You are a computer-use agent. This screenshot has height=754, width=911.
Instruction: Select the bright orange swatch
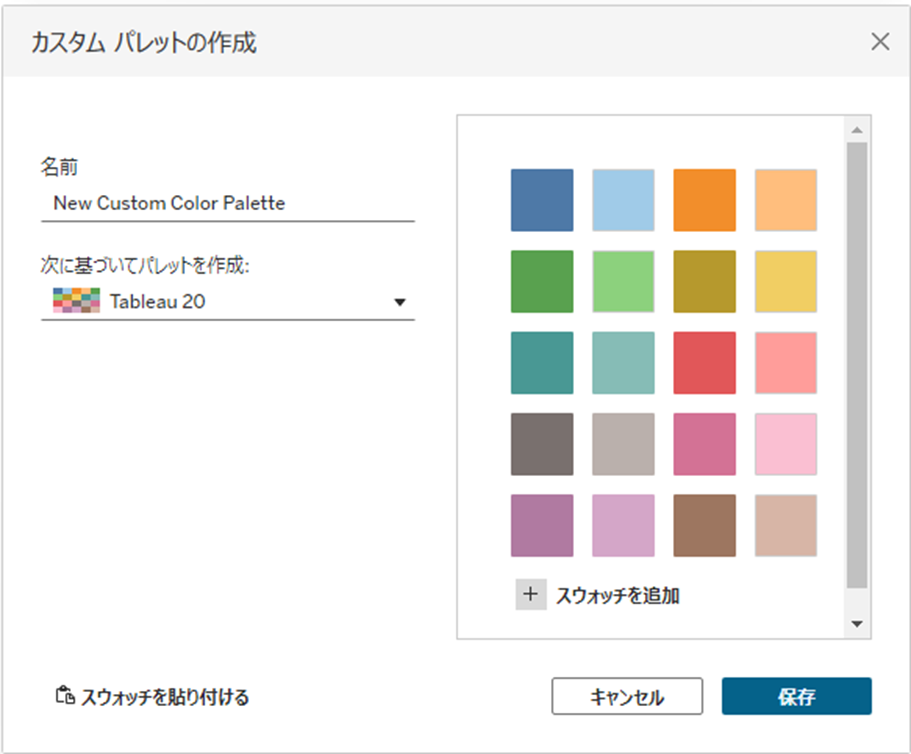click(704, 200)
